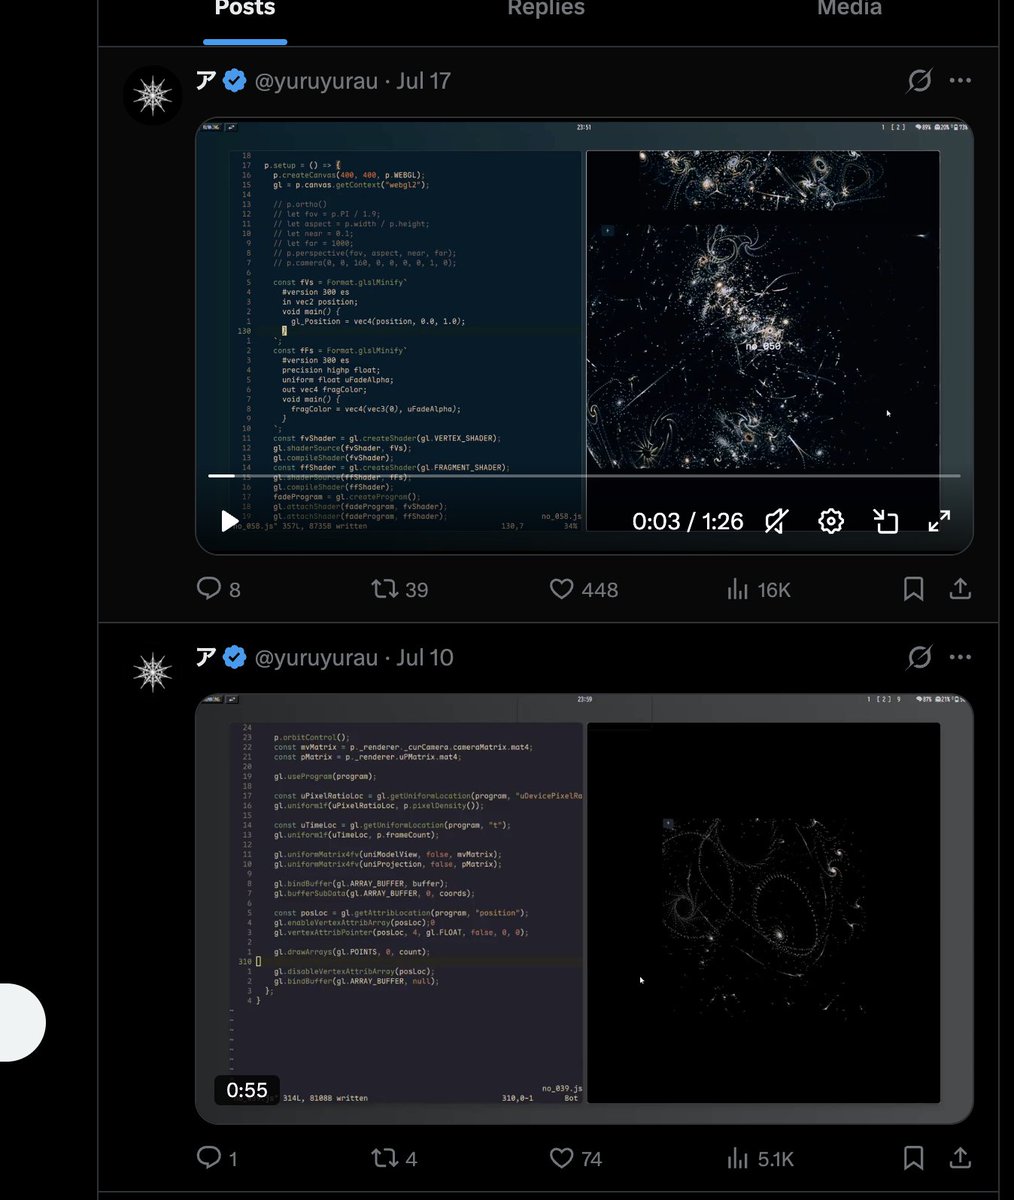Like the Jul 10 post

pos(576,1158)
